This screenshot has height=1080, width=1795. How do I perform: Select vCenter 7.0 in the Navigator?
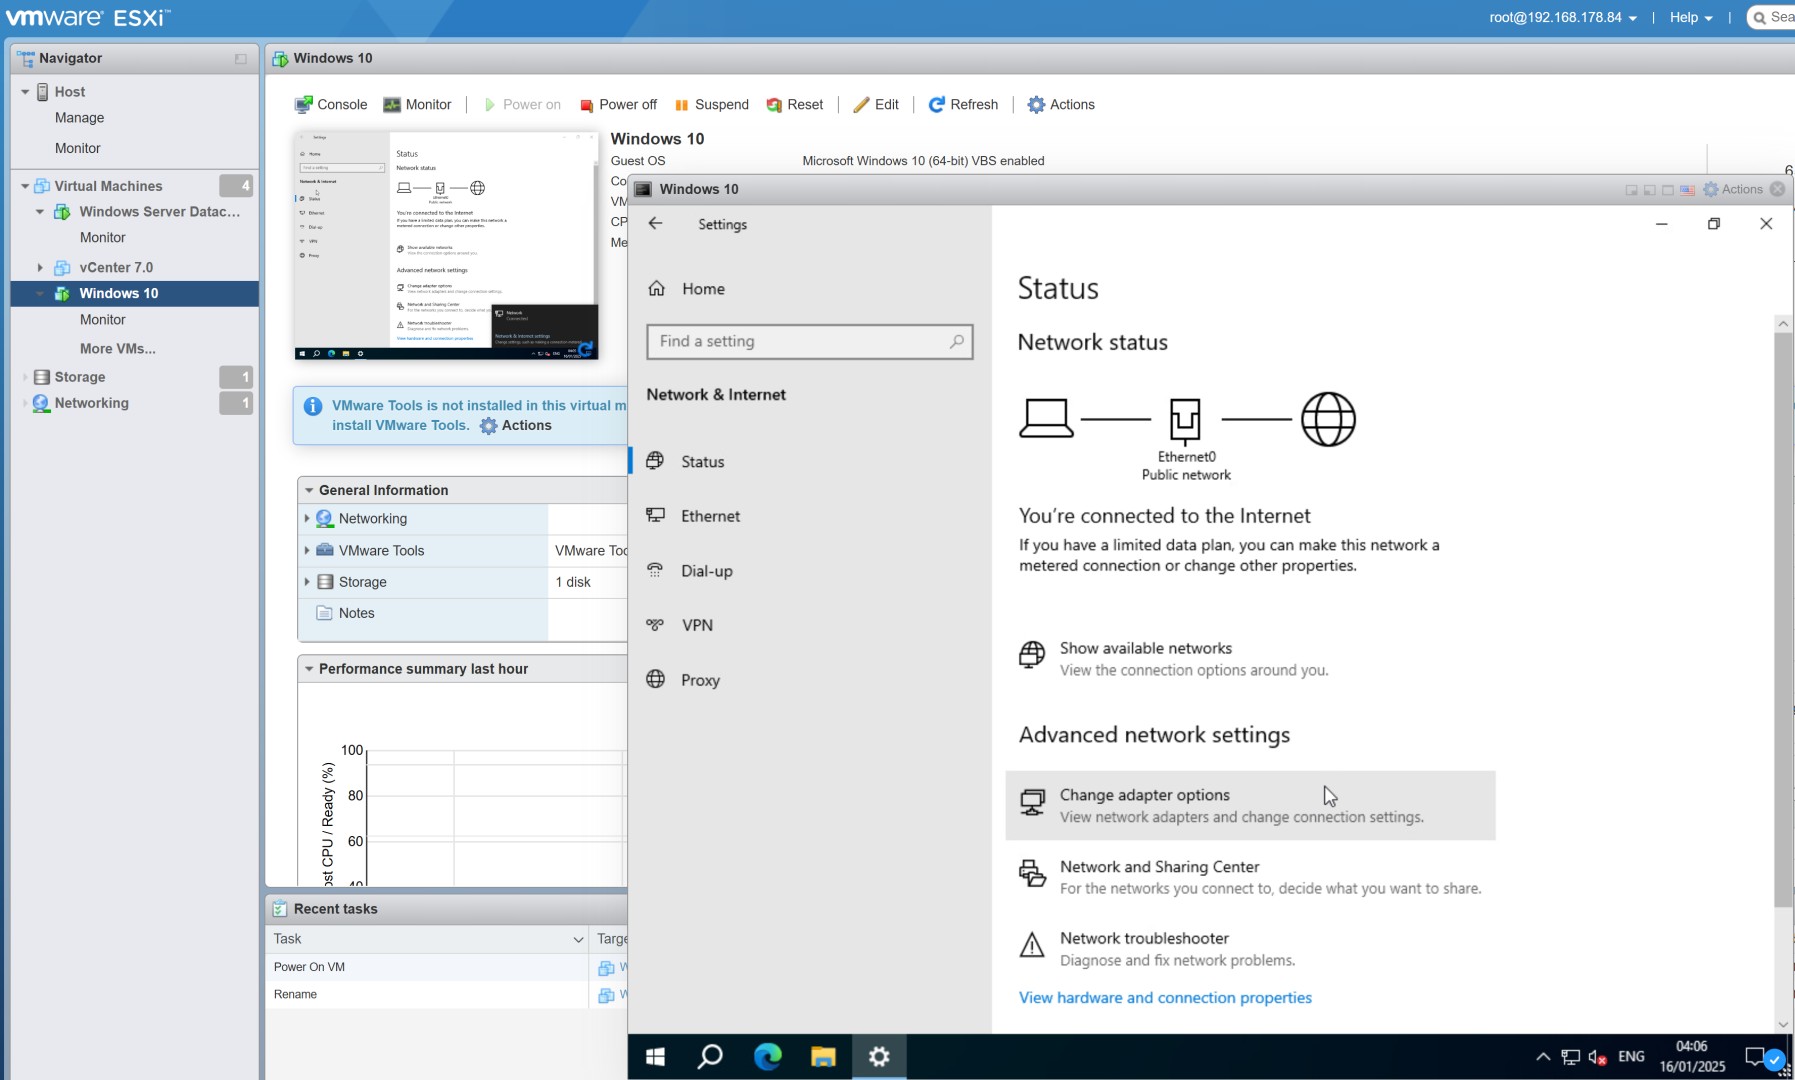coord(116,268)
